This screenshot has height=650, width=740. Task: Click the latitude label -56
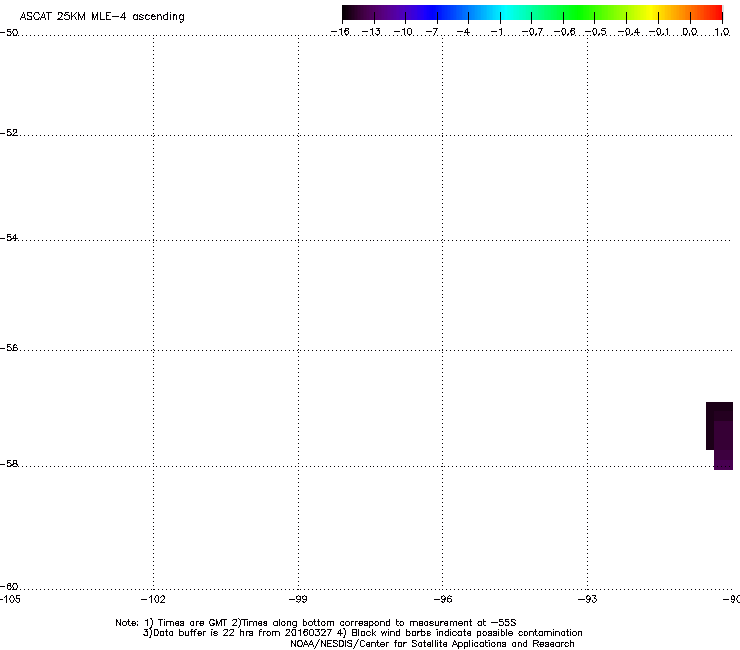tap(9, 348)
